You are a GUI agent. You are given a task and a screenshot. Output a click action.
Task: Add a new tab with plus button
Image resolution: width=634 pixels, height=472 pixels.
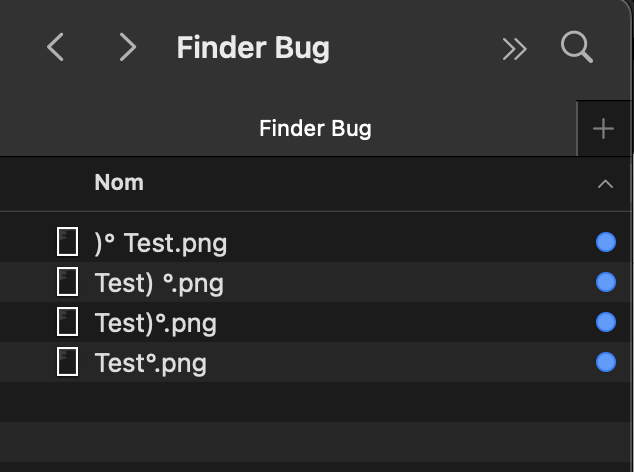603,129
